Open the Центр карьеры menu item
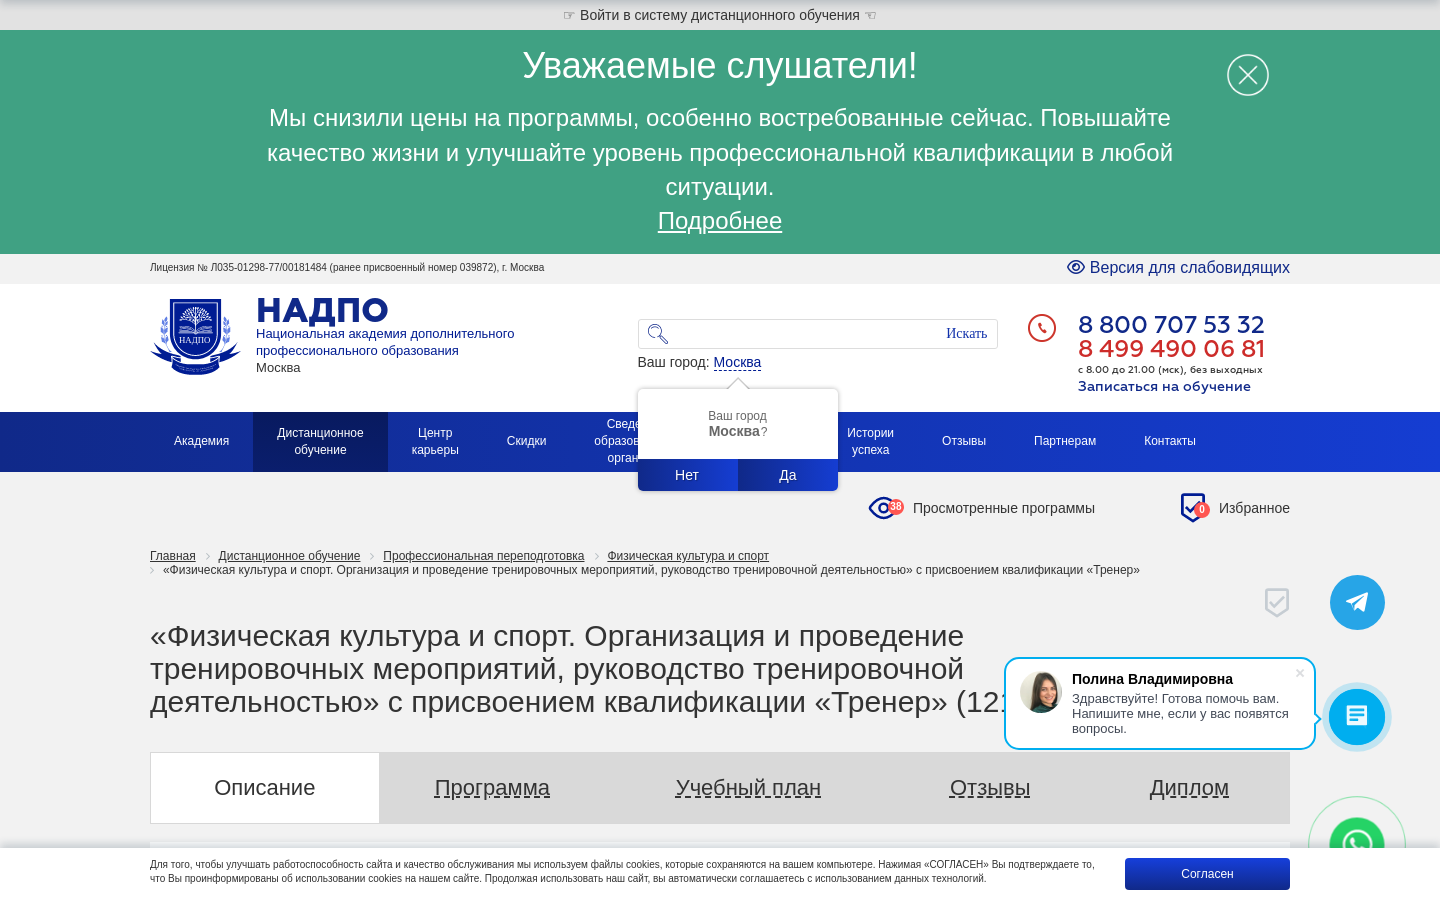 coord(435,441)
